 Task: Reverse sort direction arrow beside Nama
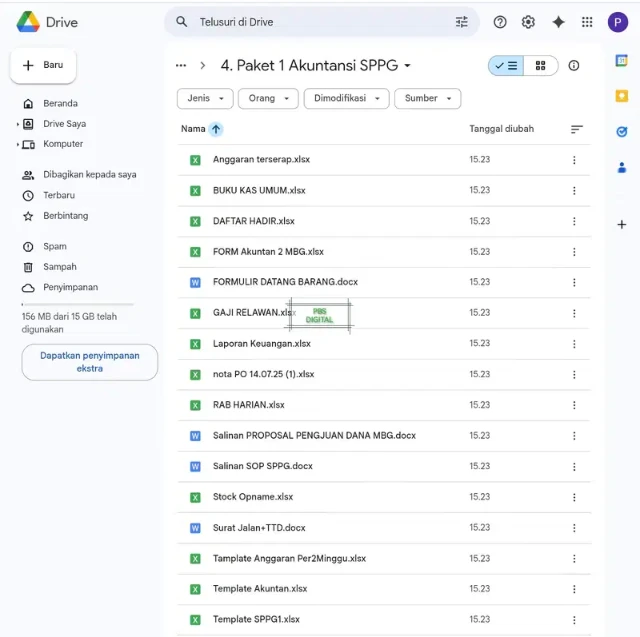click(x=217, y=129)
